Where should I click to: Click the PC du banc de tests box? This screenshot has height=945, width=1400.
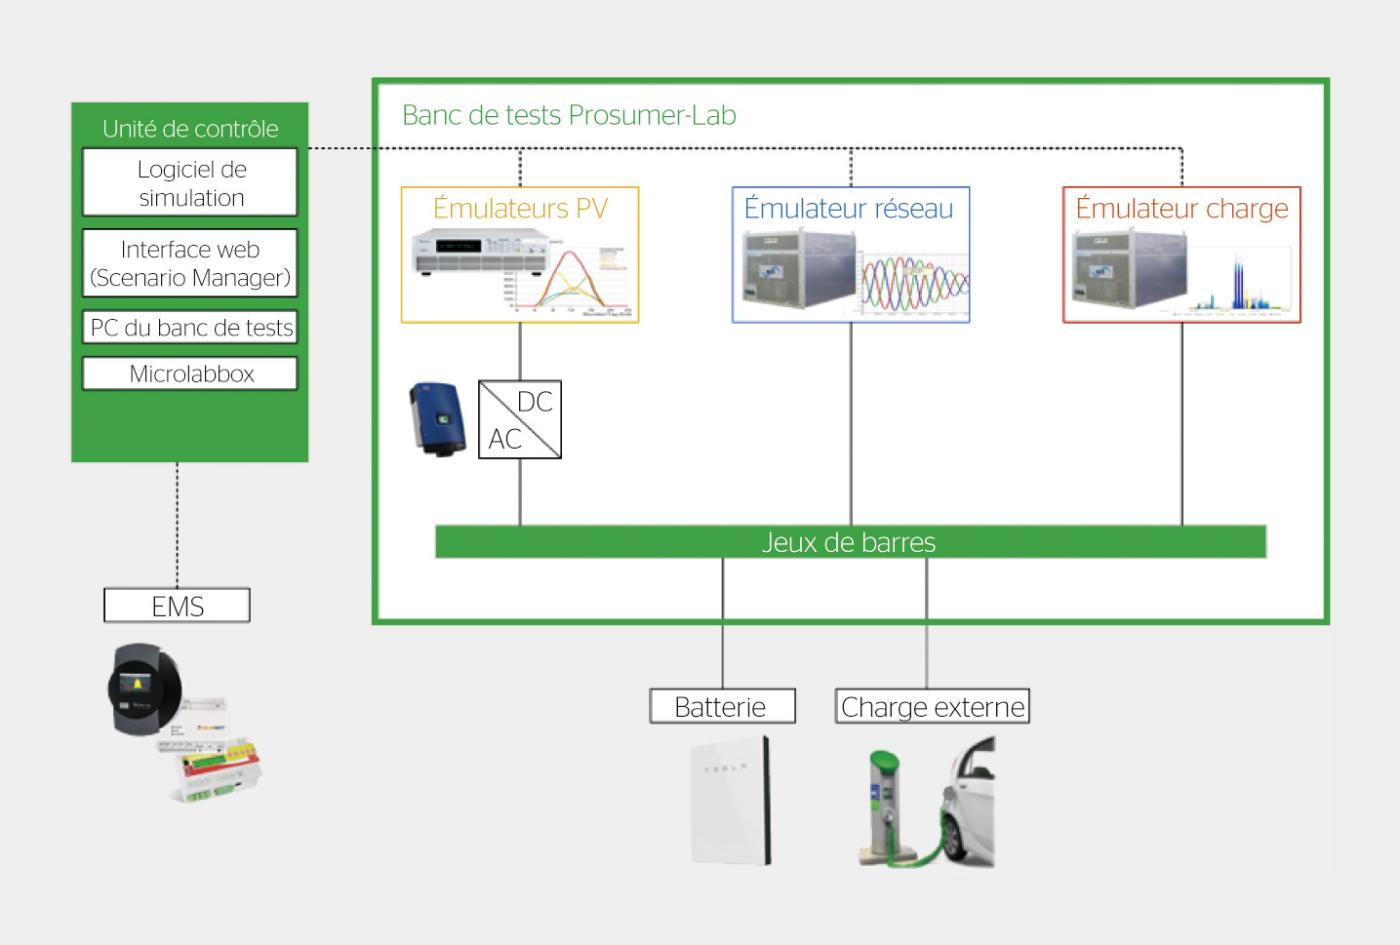[190, 328]
